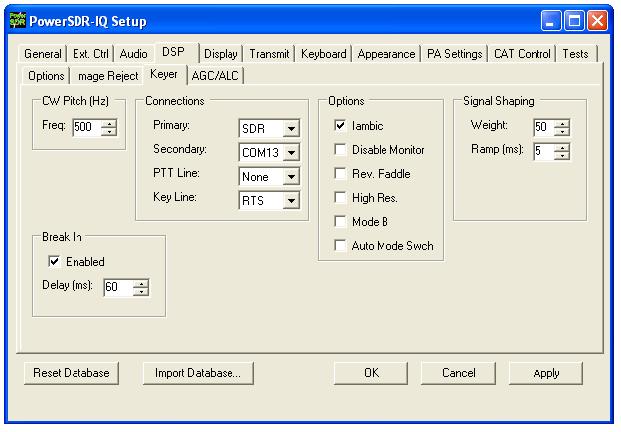Click the Apply button
Viewport: 621px width, 432px height.
546,373
